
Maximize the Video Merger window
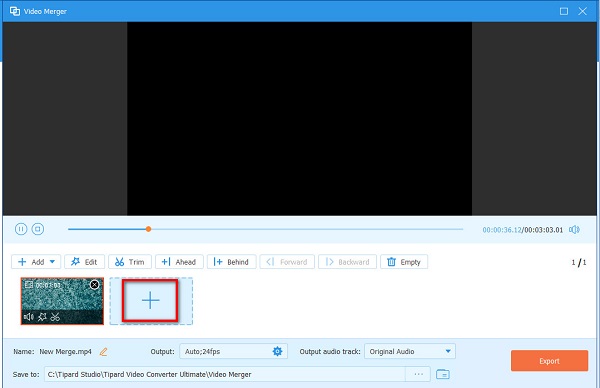pos(564,11)
